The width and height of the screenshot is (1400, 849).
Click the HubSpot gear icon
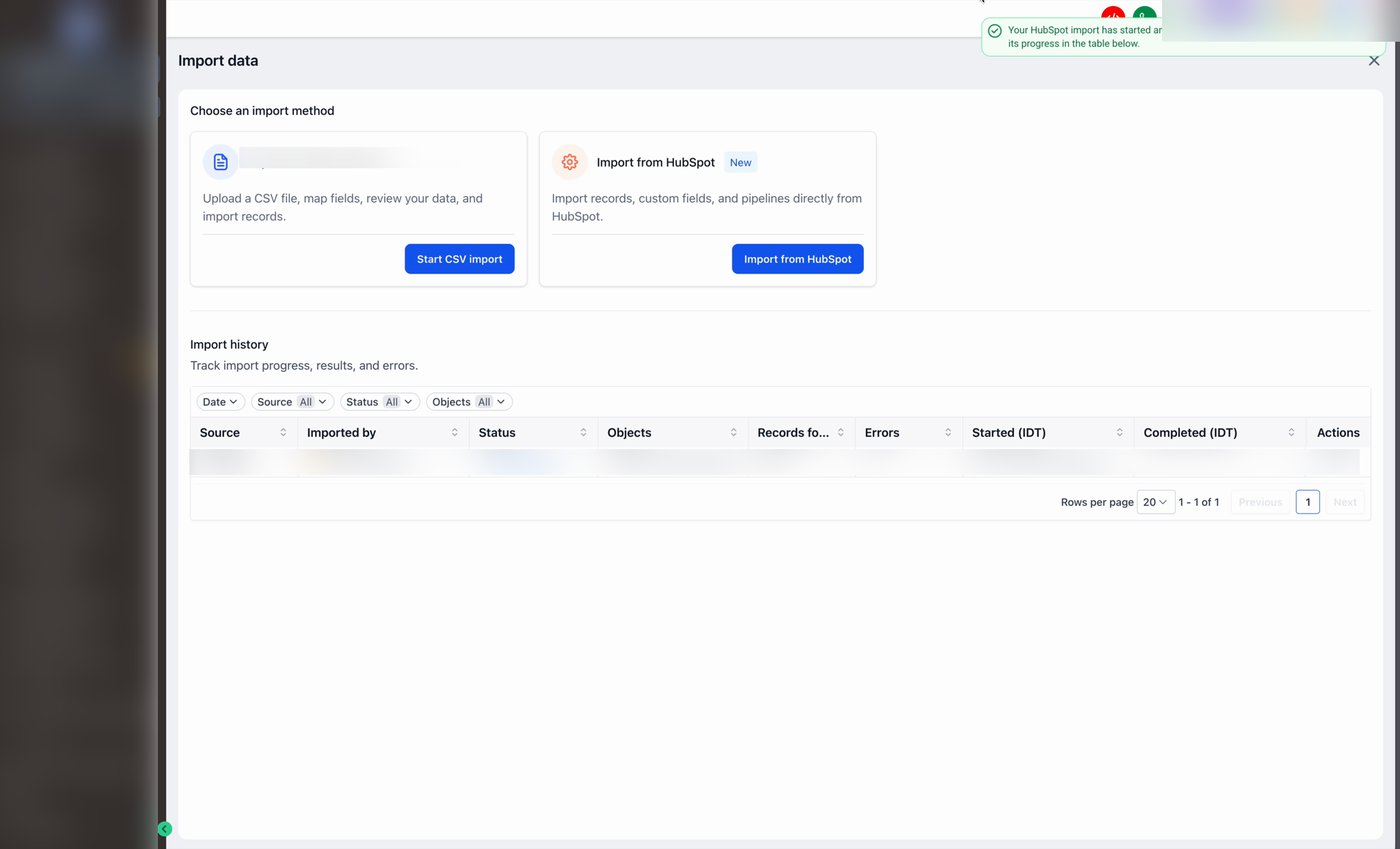569,162
